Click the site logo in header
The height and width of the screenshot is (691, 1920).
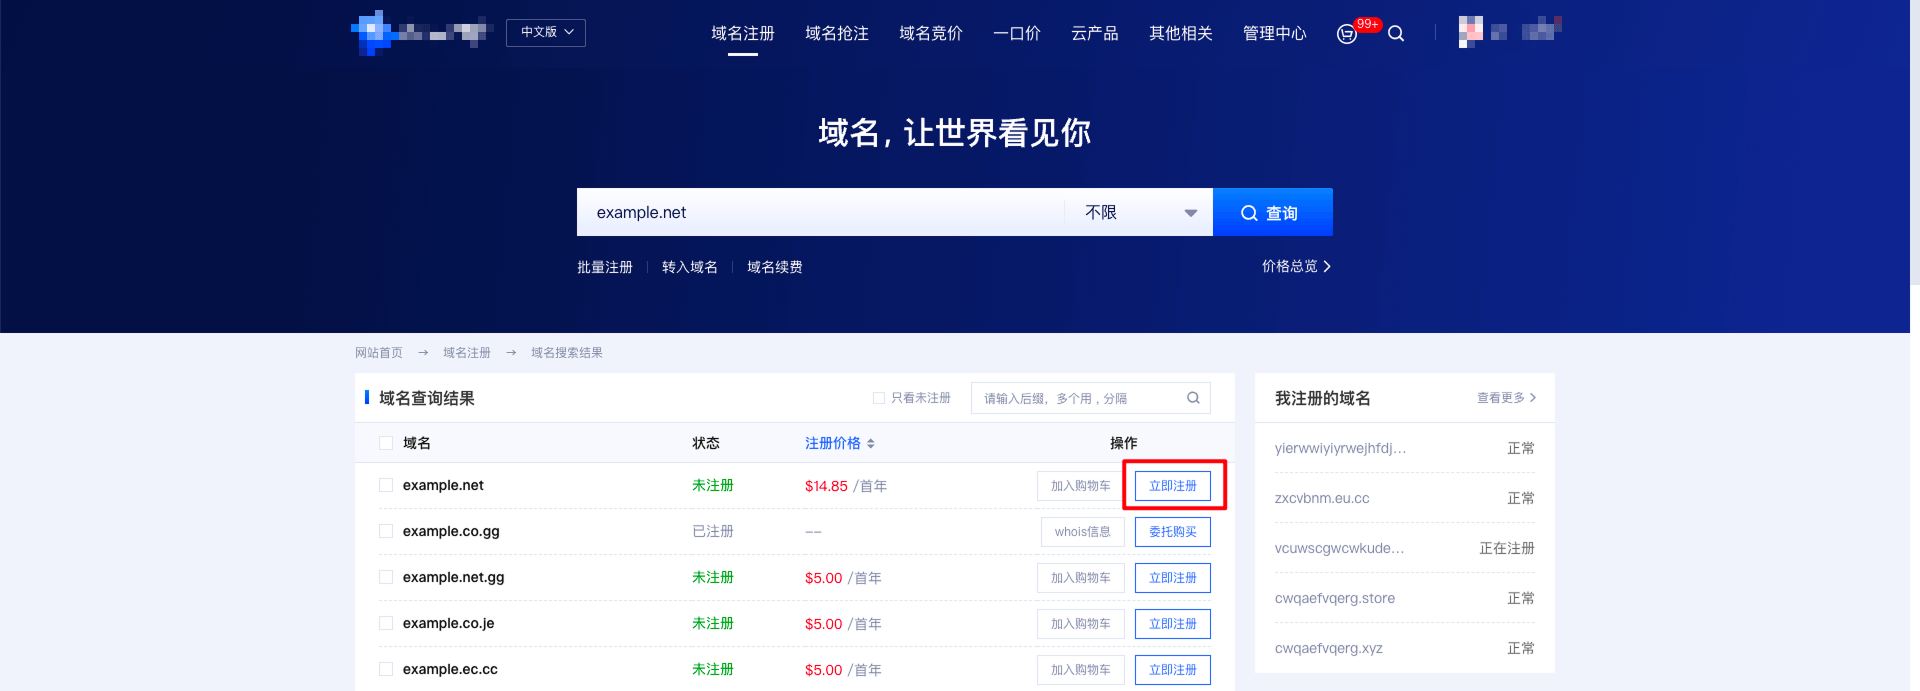(421, 33)
